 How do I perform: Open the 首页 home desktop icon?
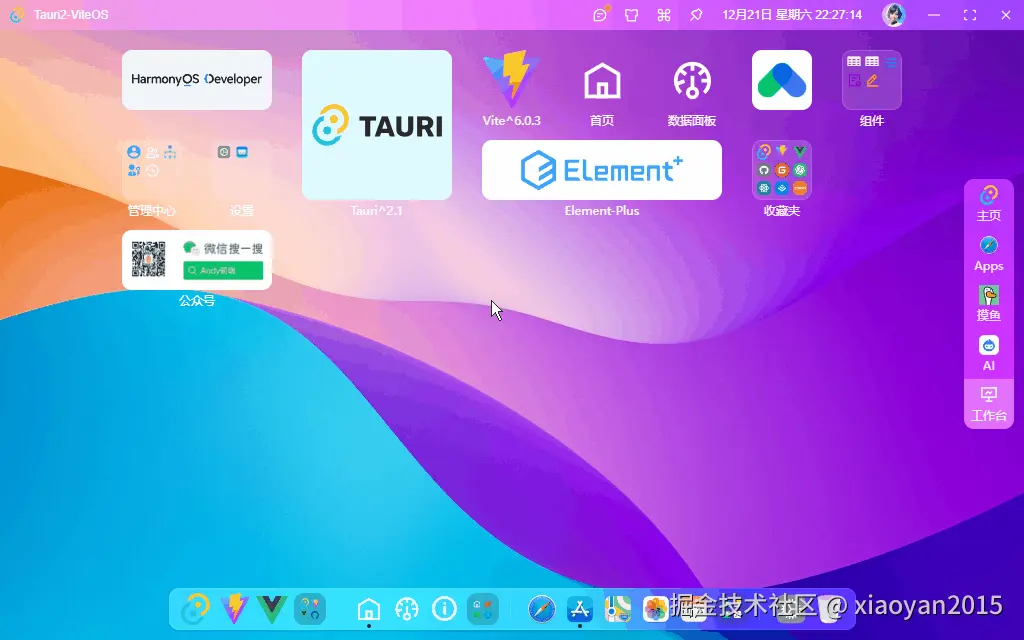click(601, 80)
